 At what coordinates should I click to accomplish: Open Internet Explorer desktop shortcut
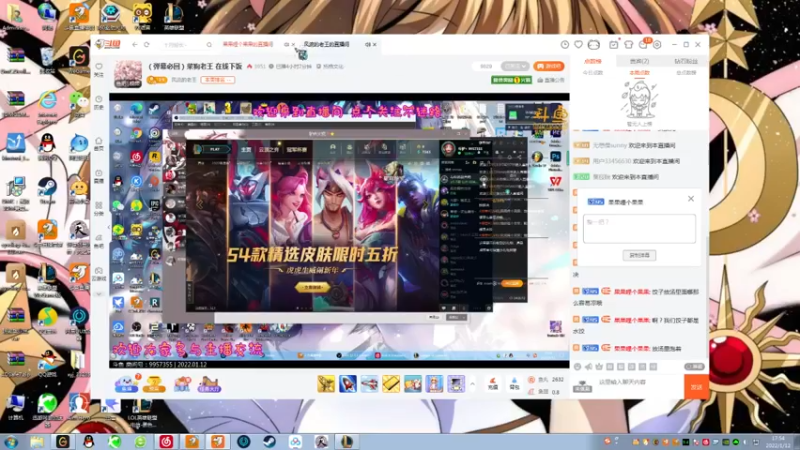(x=47, y=105)
